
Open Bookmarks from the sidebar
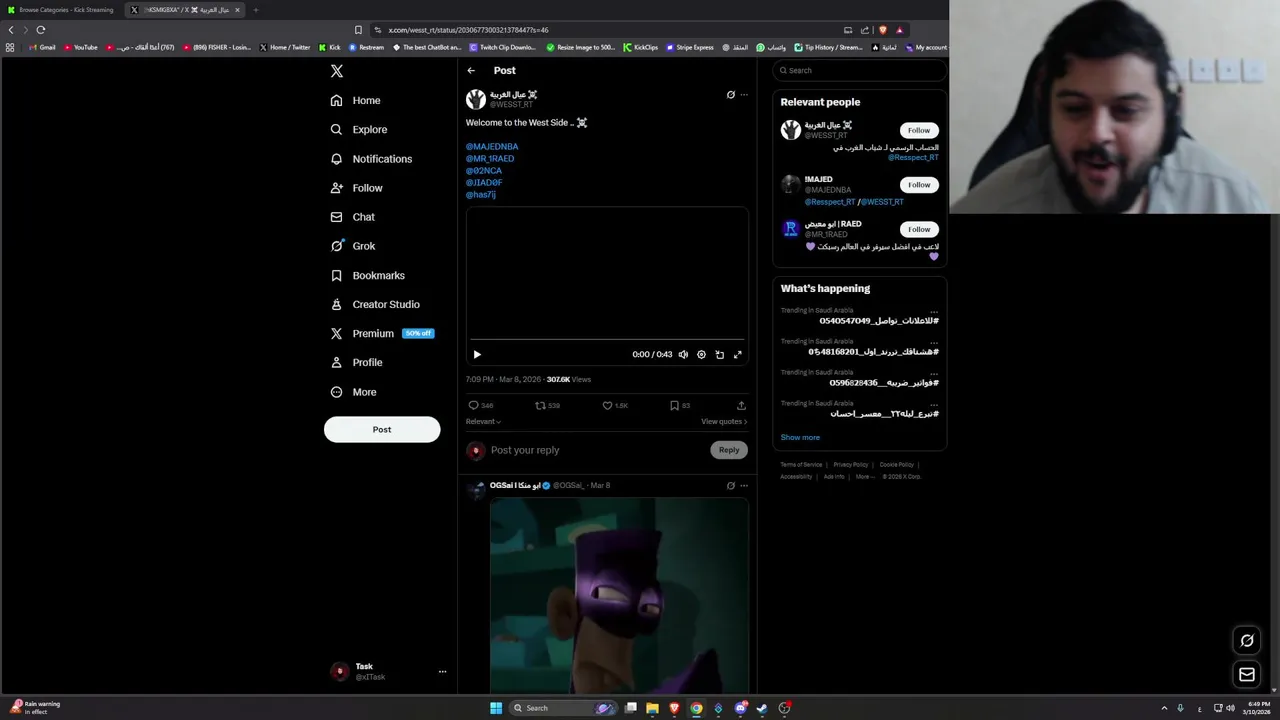point(367,275)
